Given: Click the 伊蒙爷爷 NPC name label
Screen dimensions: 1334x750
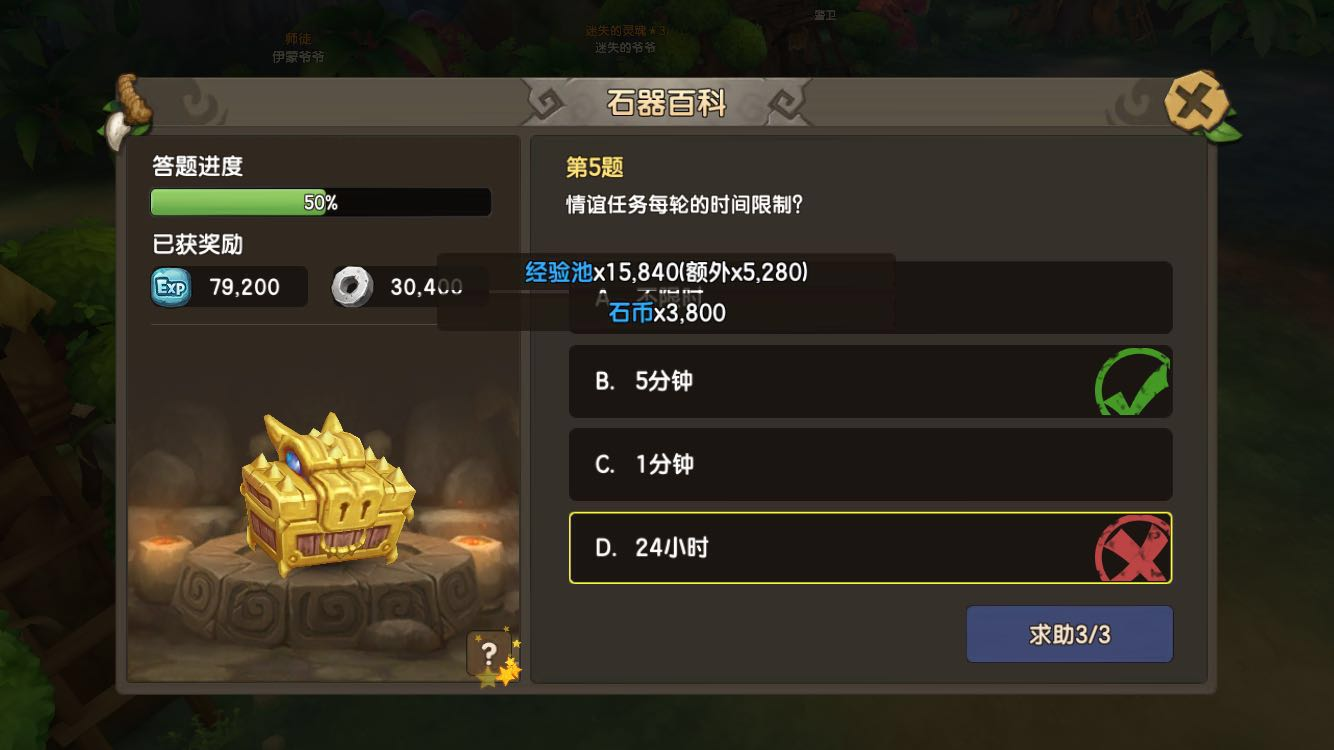Looking at the screenshot, I should pyautogui.click(x=298, y=57).
